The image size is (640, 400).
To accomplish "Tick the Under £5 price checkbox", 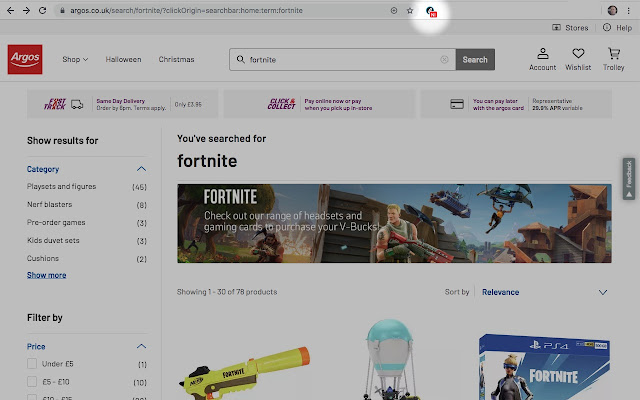I will [32, 363].
